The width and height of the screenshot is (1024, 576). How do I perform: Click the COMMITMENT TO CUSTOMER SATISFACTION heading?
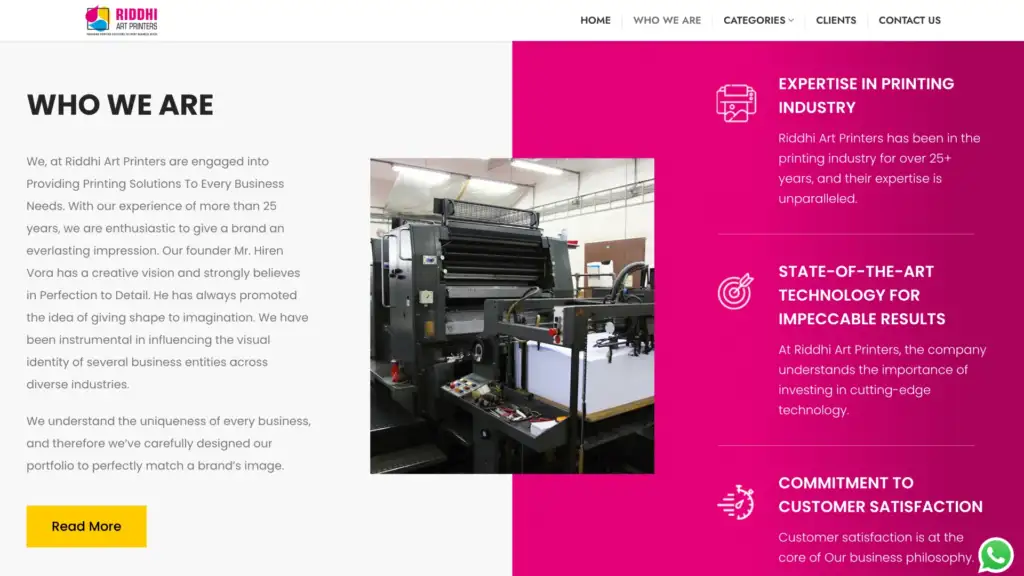tap(878, 494)
